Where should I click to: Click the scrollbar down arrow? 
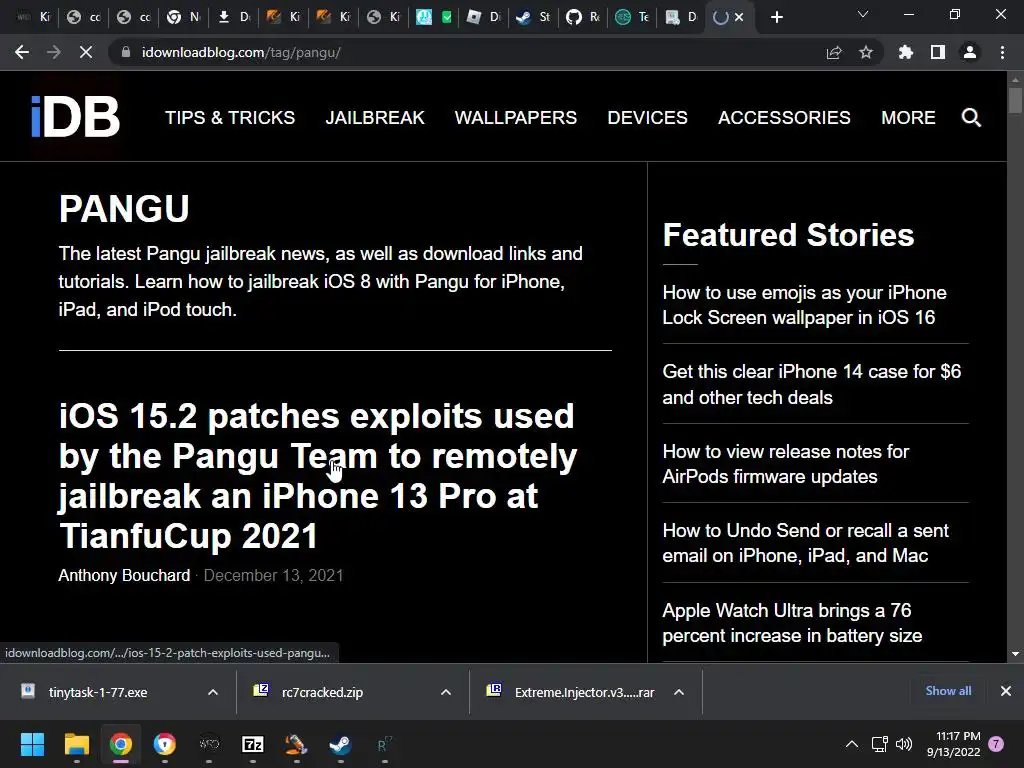(x=1015, y=654)
